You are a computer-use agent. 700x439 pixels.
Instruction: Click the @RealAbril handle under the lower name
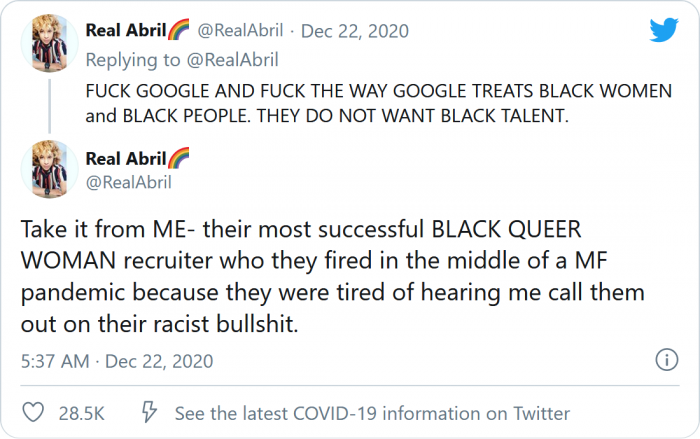tap(129, 181)
